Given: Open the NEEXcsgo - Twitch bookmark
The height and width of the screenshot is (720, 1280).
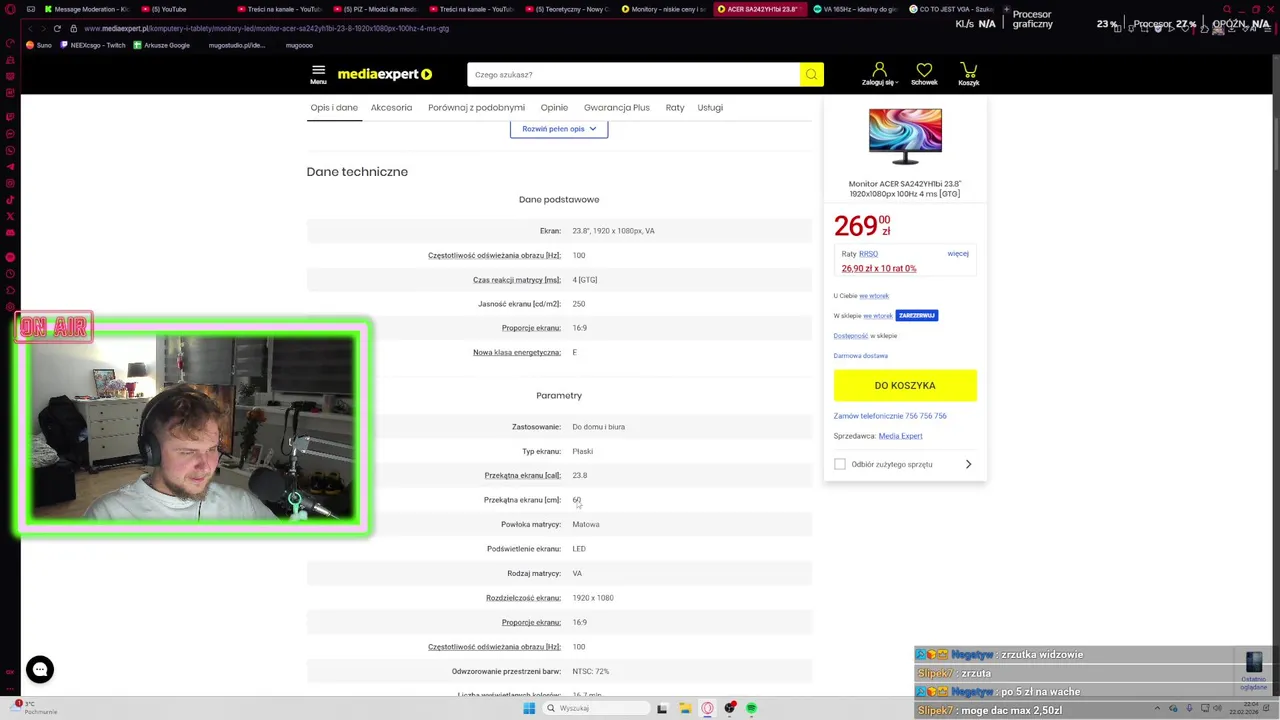Looking at the screenshot, I should [x=93, y=45].
